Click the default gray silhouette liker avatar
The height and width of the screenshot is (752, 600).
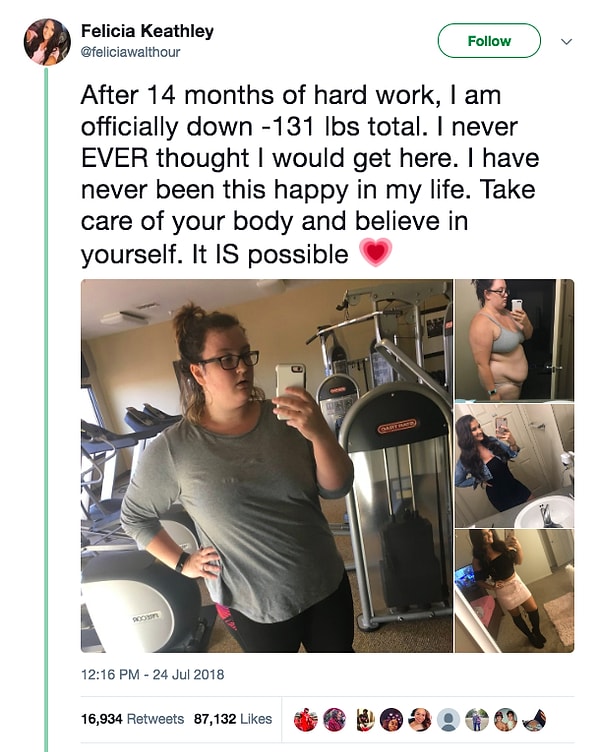click(448, 719)
